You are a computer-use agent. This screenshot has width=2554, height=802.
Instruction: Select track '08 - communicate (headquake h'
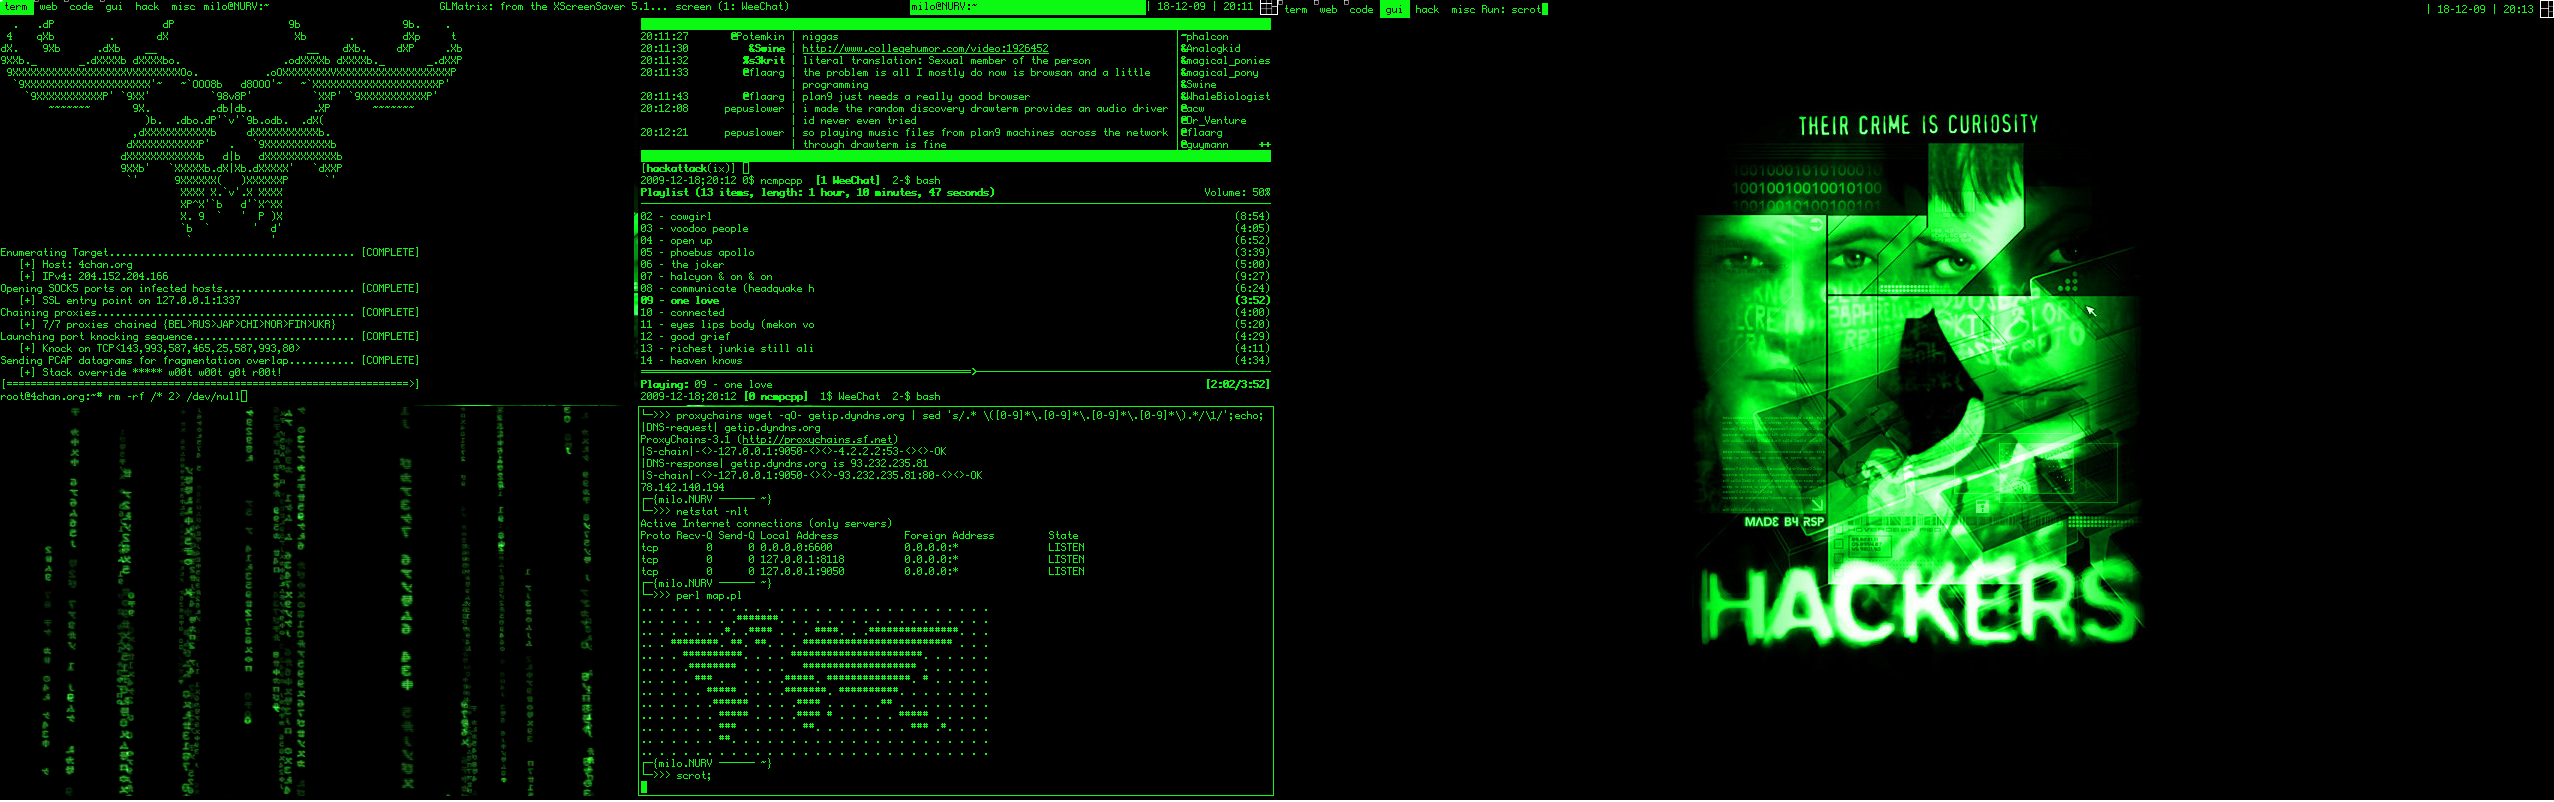tap(955, 288)
